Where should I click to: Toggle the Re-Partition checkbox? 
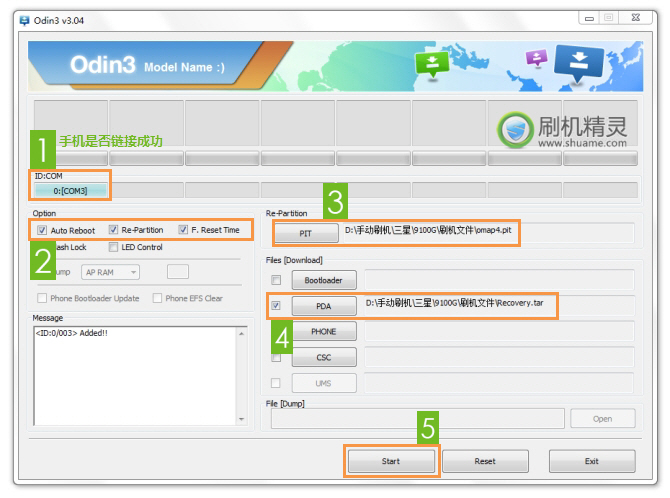tap(113, 230)
